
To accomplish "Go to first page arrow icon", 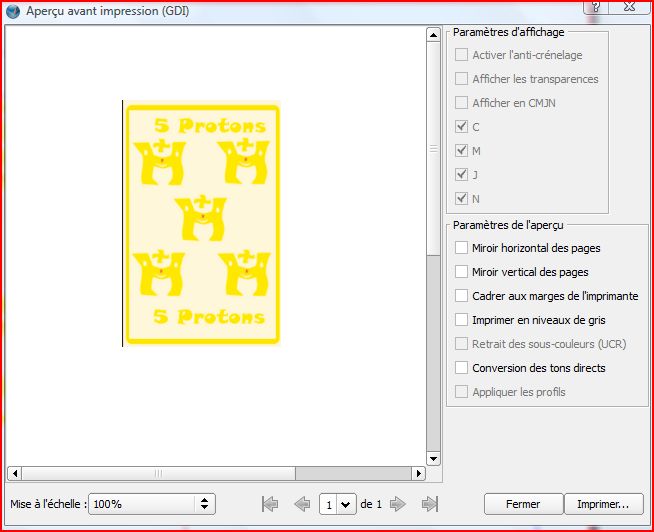I will tap(270, 504).
